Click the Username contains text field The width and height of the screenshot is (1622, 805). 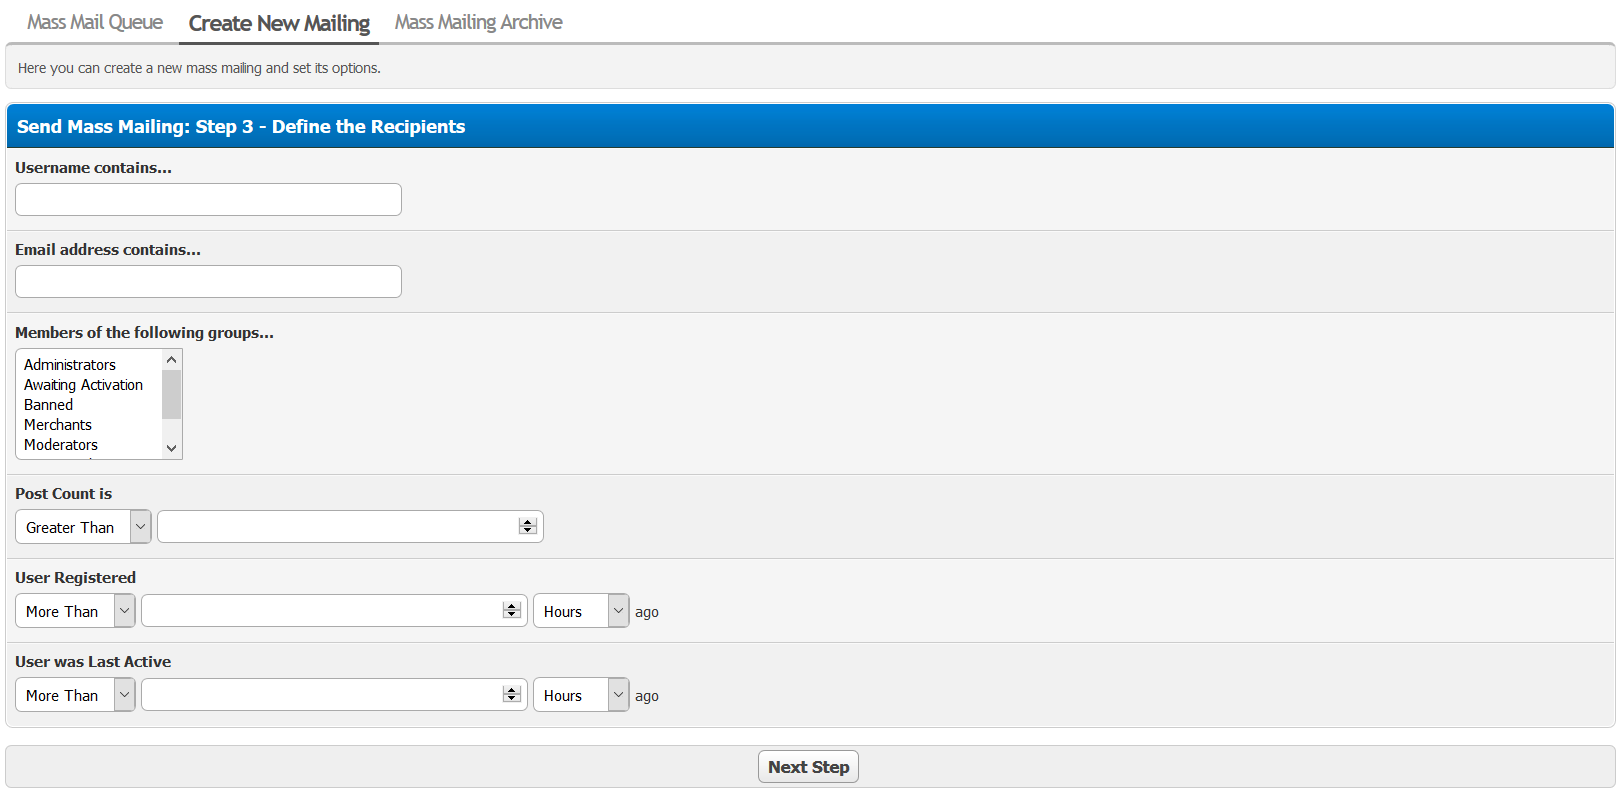(x=208, y=199)
